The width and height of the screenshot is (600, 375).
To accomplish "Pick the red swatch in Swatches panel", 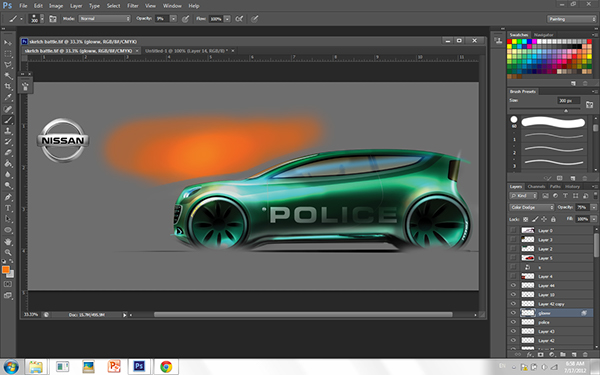I will click(x=510, y=41).
